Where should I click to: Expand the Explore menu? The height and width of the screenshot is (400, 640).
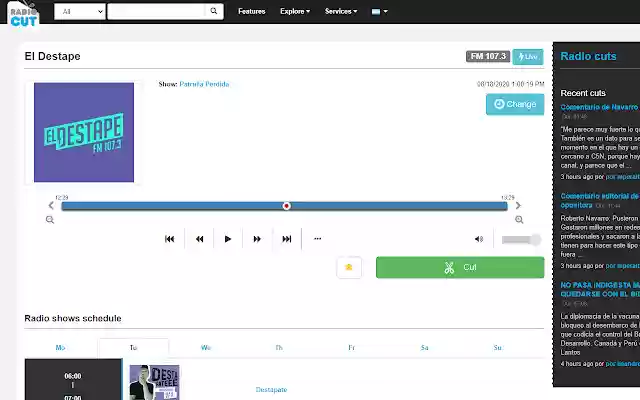pos(295,11)
